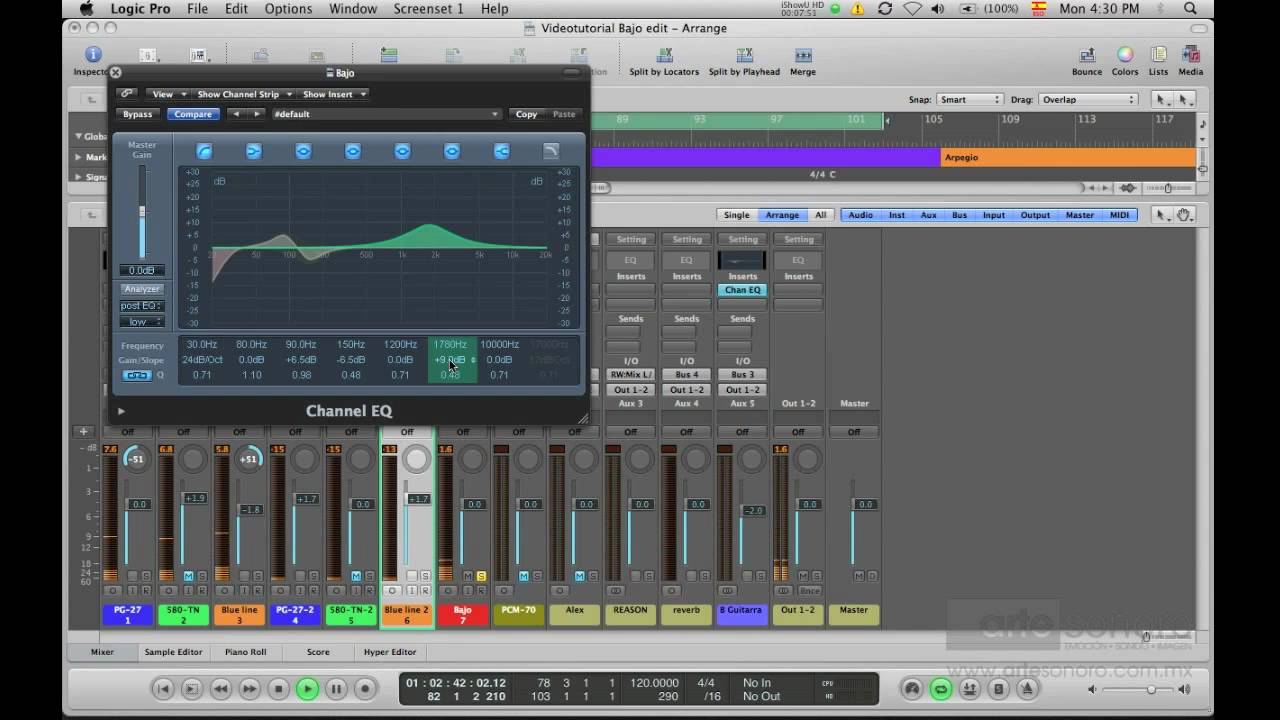Open the File menu

pyautogui.click(x=197, y=9)
